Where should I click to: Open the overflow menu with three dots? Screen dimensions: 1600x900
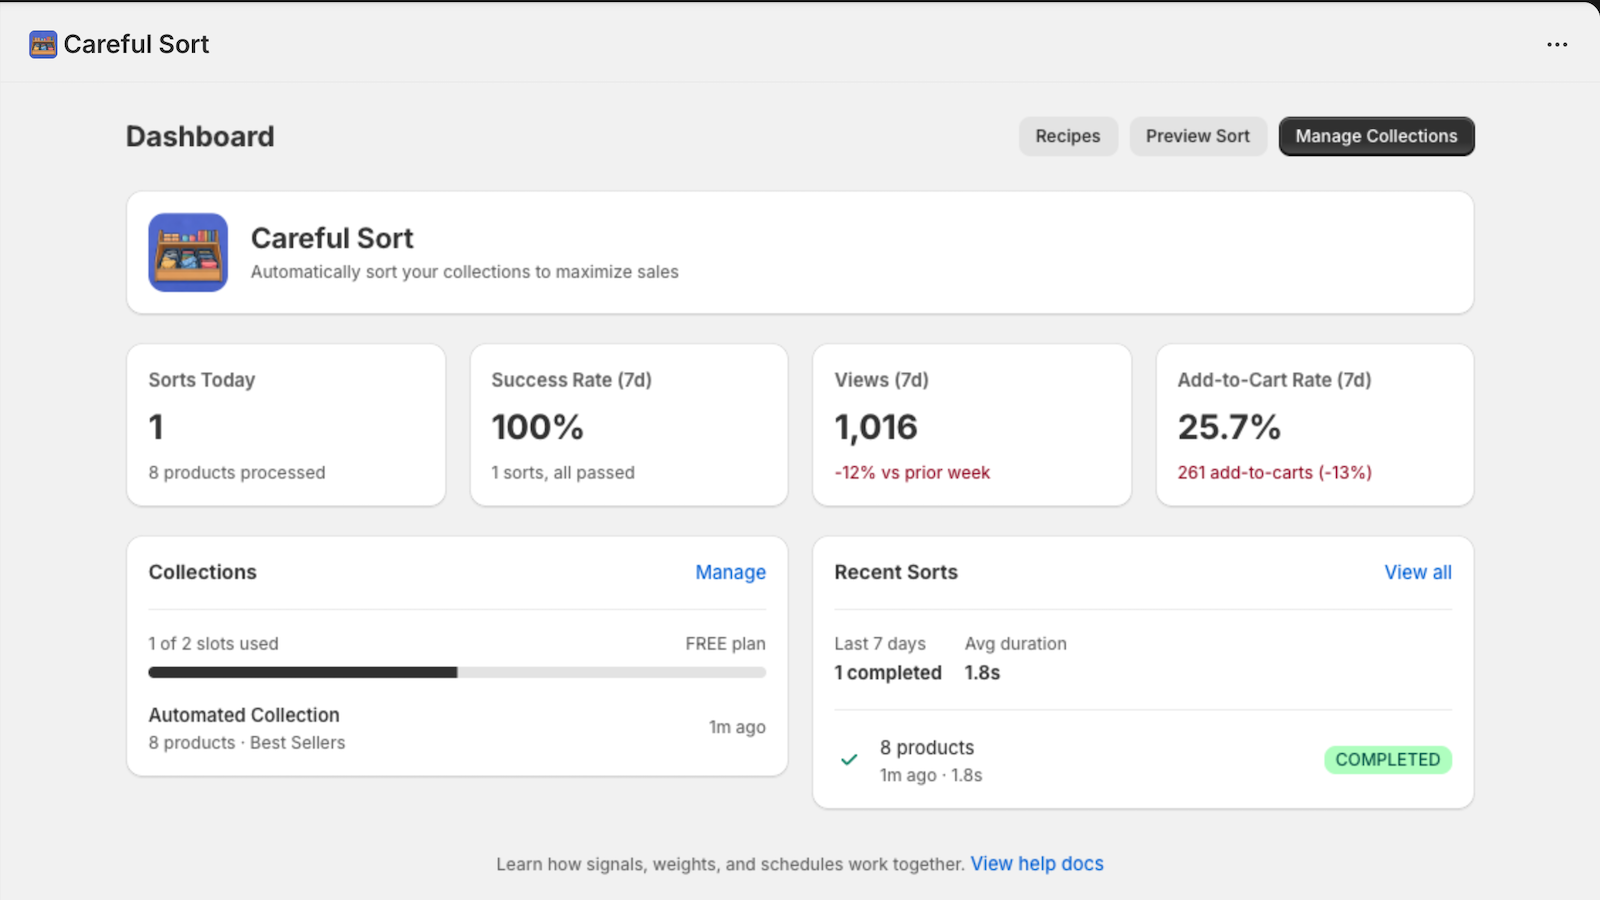pos(1556,45)
